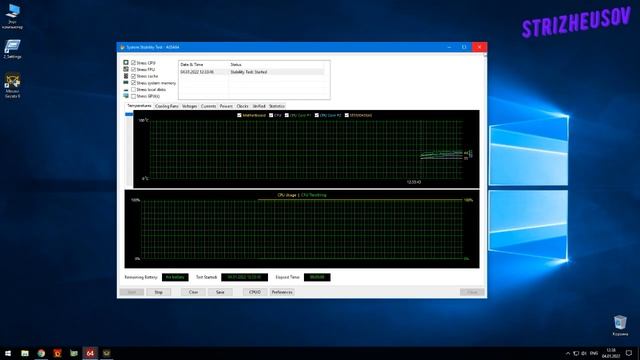Open File Explorer from taskbar
The image size is (640, 360).
[x=25, y=353]
